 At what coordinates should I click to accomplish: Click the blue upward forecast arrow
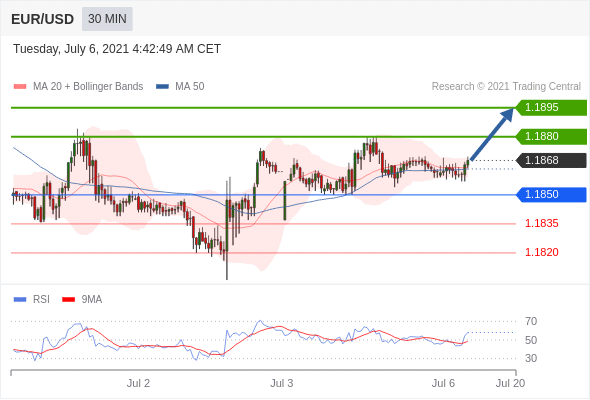click(x=492, y=134)
